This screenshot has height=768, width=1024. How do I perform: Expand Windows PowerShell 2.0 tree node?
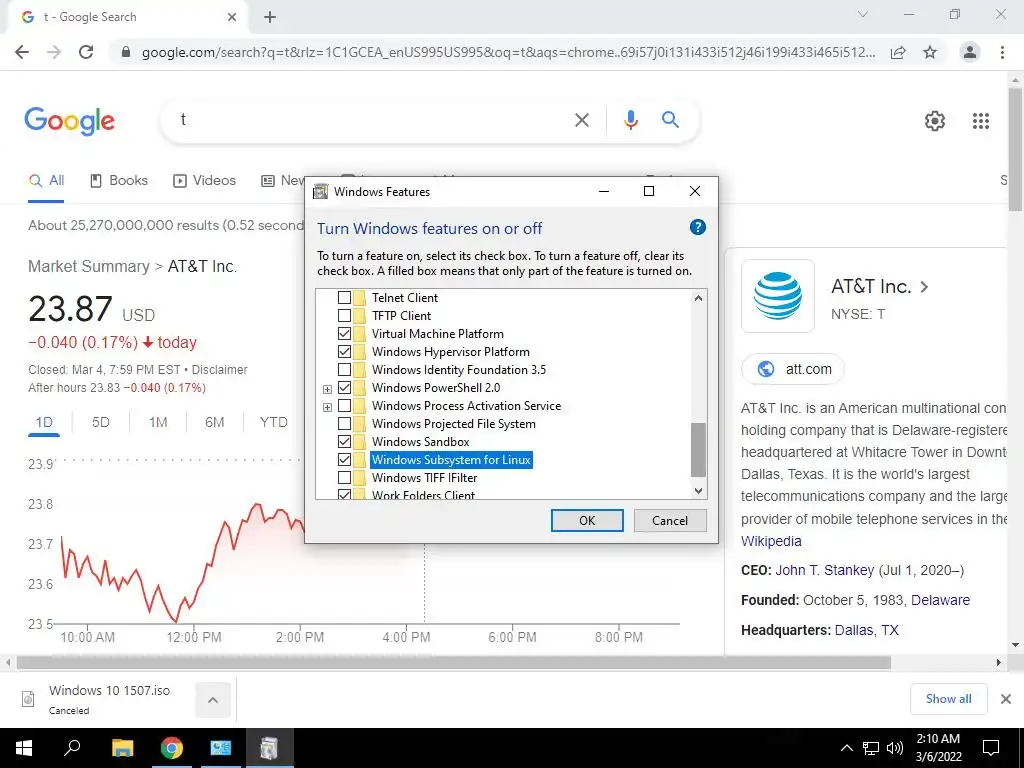[327, 389]
